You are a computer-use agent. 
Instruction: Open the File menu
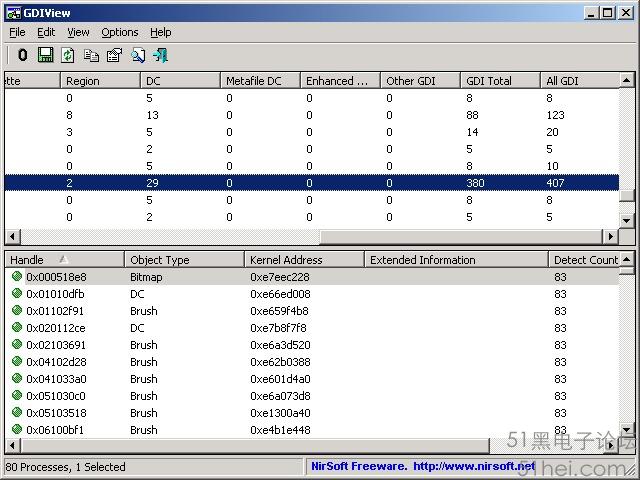tap(17, 32)
